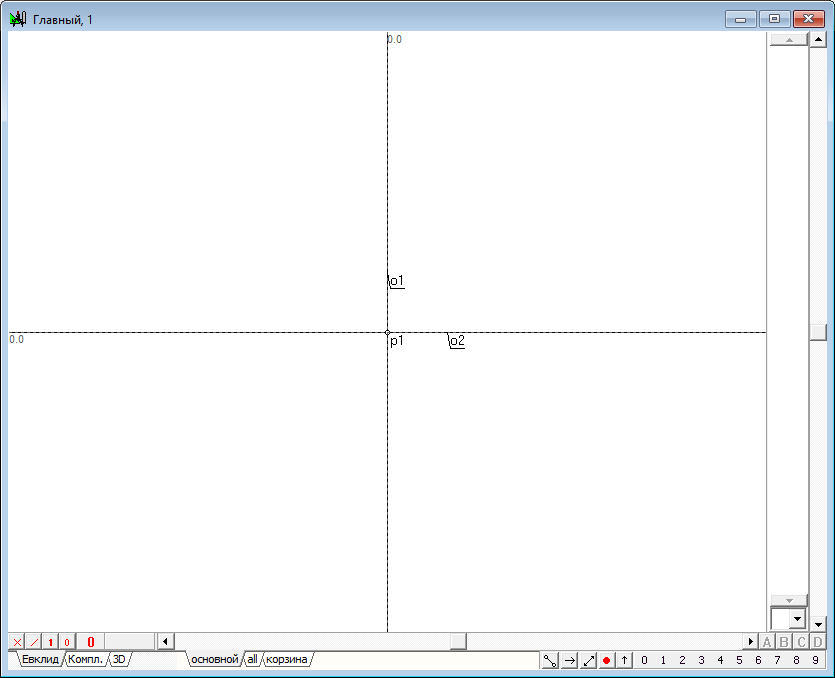The height and width of the screenshot is (678, 835).
Task: Click digit 0 in bottom number row
Action: (644, 660)
